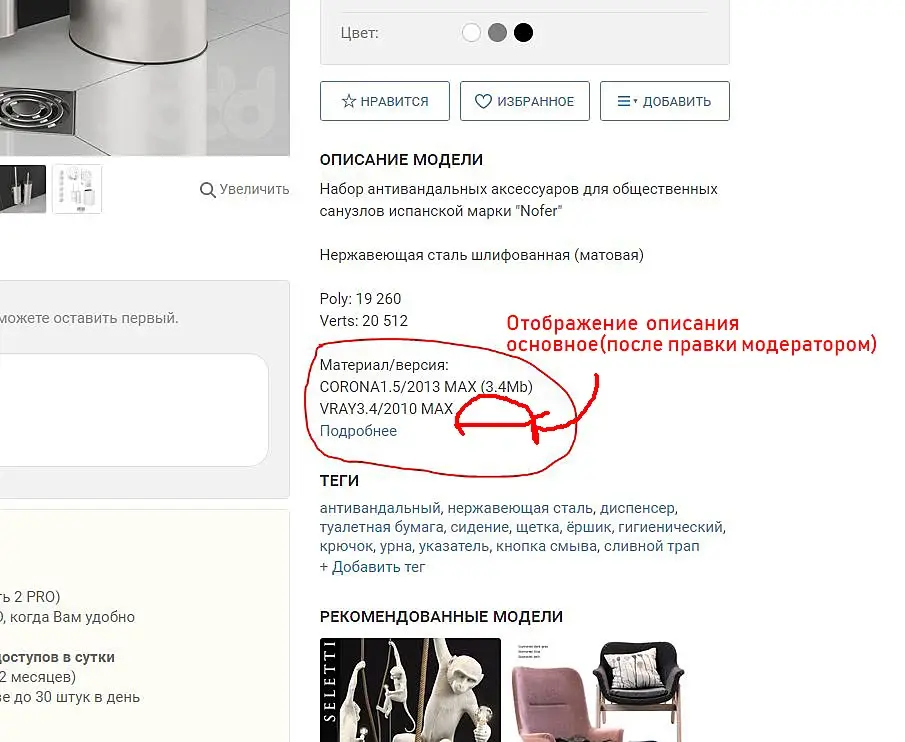The image size is (905, 742).
Task: Click the сливной трап tag
Action: tap(652, 546)
